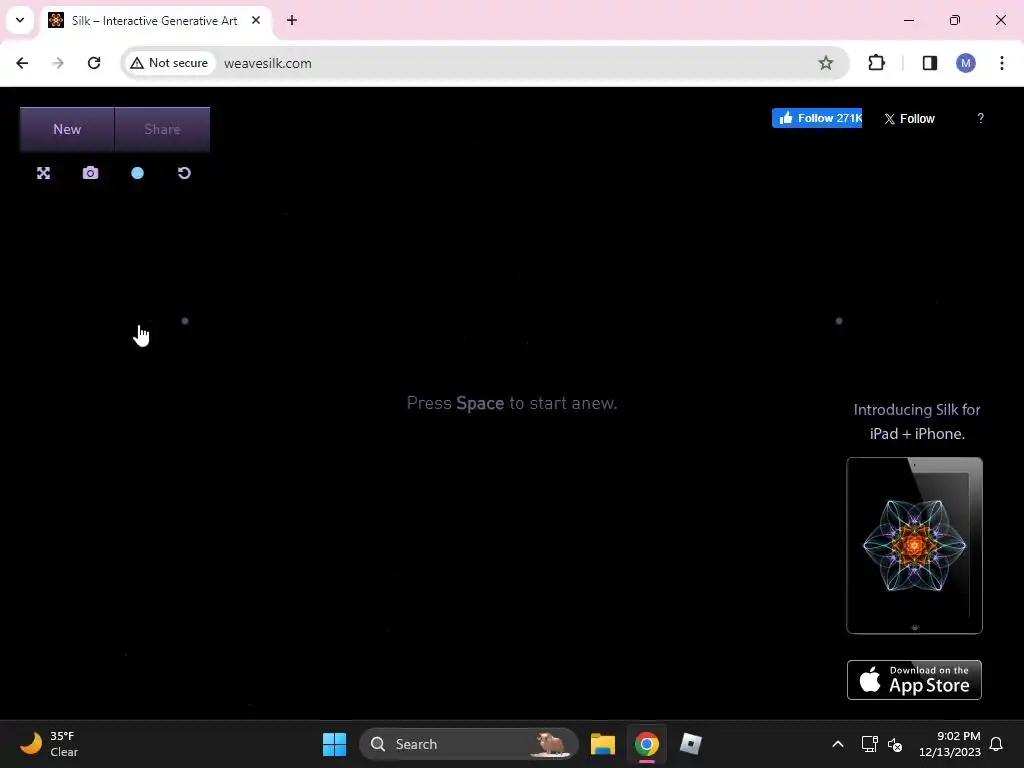
Task: Reload the weavesilk.com page
Action: (x=94, y=63)
